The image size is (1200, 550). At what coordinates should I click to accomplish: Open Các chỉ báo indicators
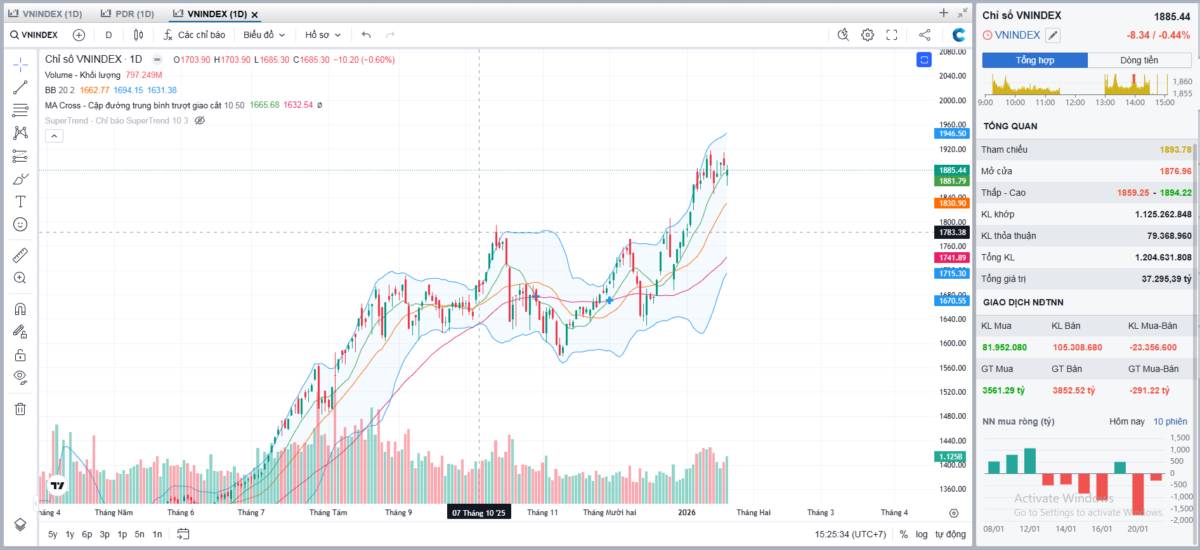(x=194, y=35)
